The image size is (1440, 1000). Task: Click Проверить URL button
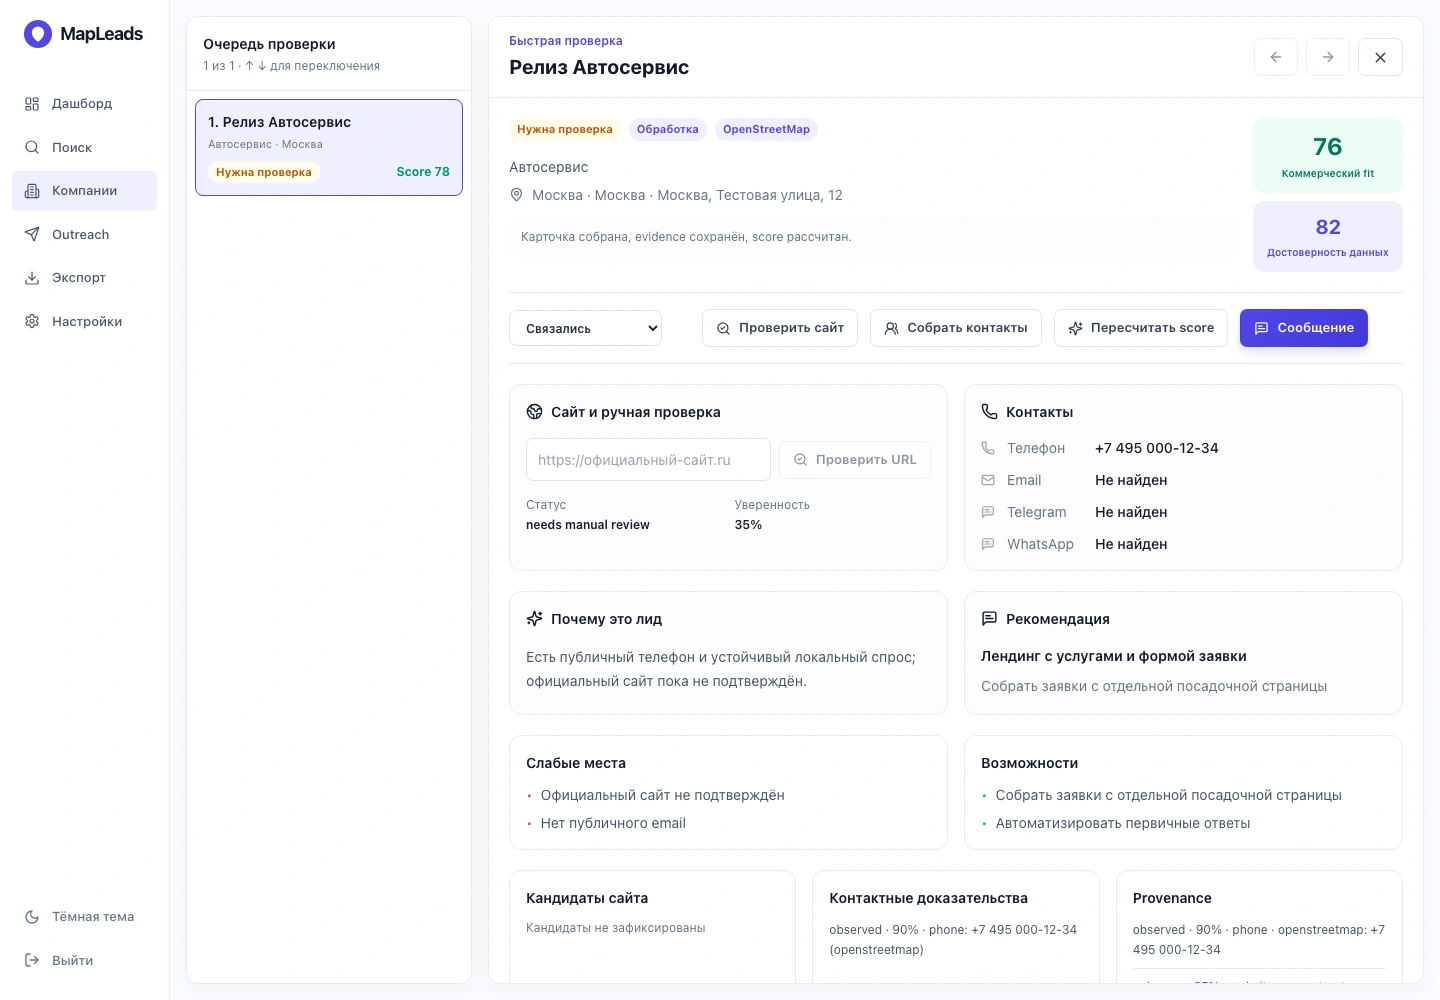855,460
